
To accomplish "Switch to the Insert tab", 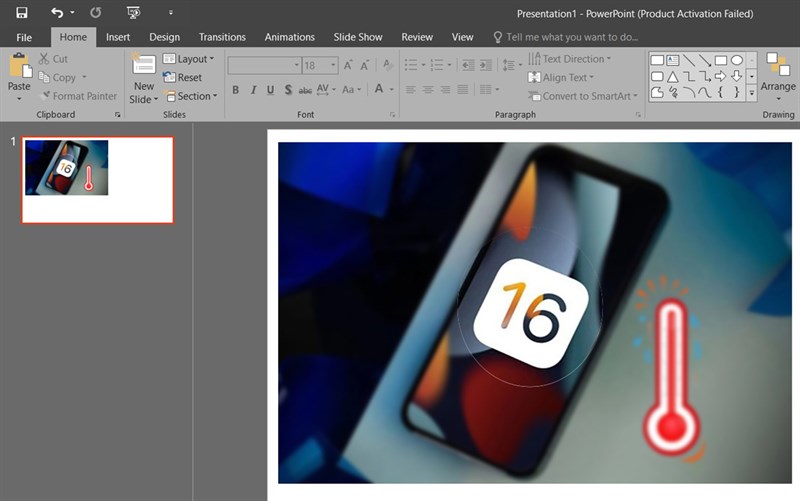I will point(118,37).
